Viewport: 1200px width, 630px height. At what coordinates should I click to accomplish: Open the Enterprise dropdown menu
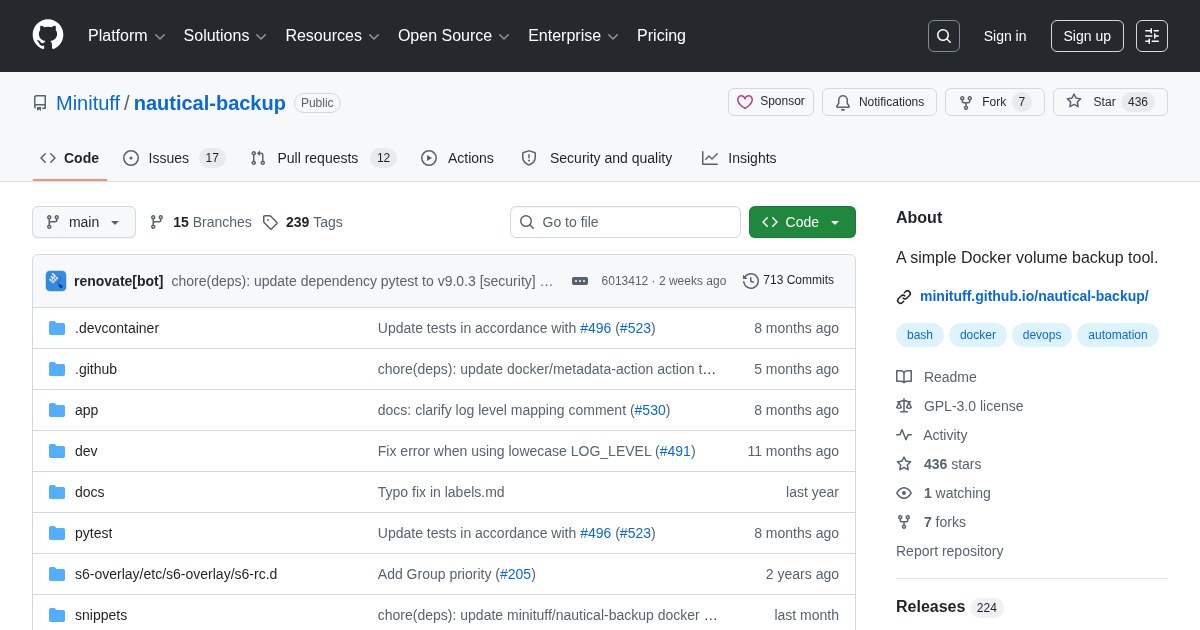pos(573,36)
